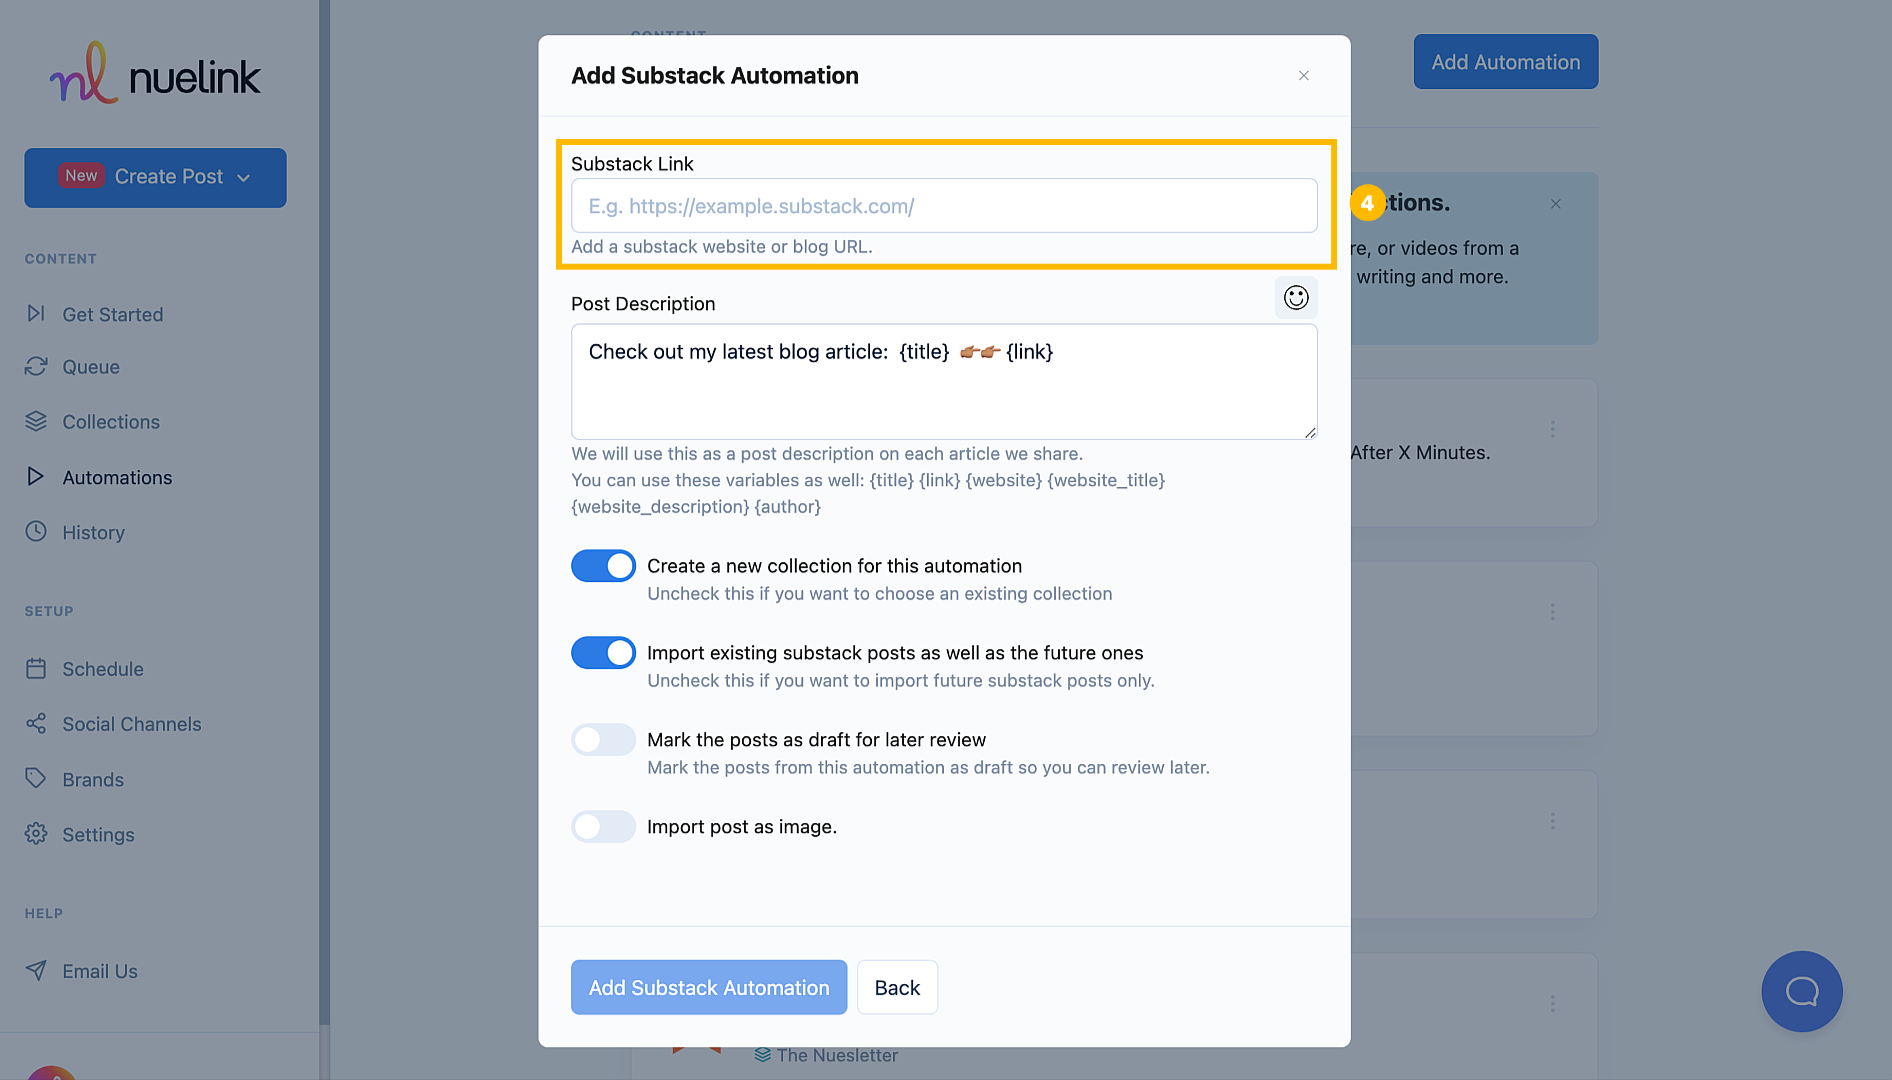
Task: Click inside the Post Description textarea
Action: tap(944, 382)
